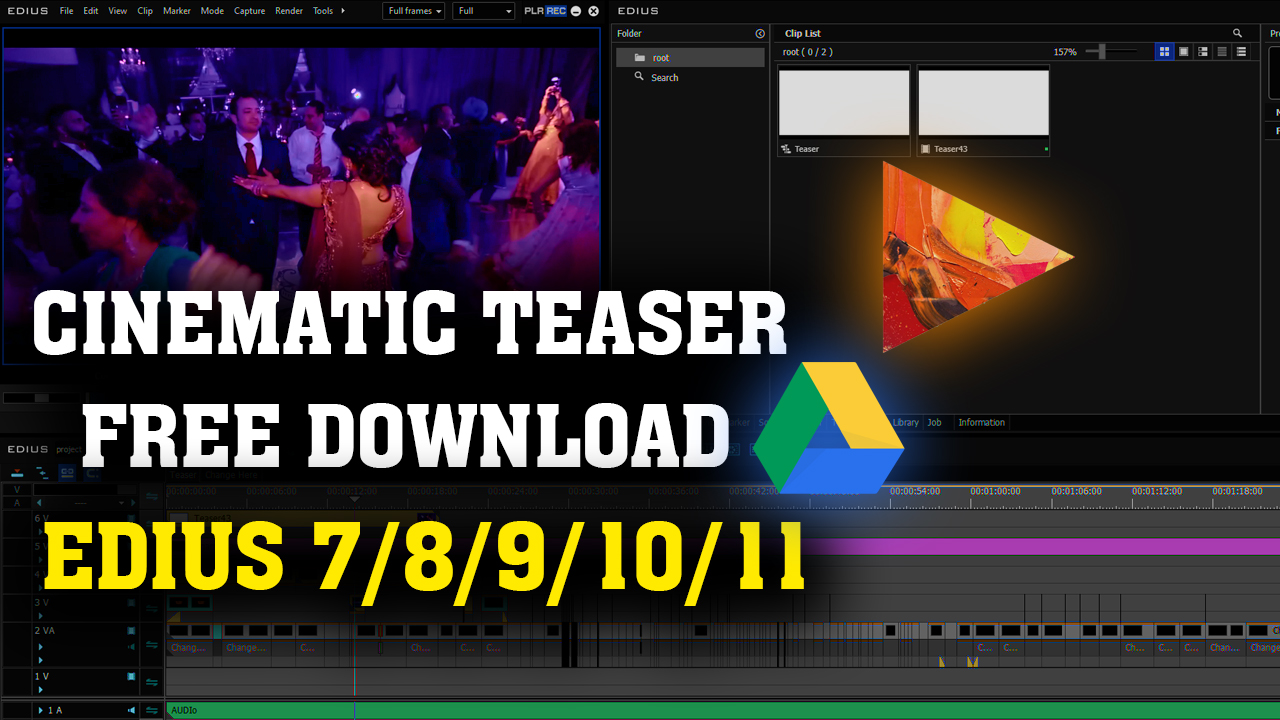Select the root folder
Image resolution: width=1280 pixels, height=720 pixels.
690,58
